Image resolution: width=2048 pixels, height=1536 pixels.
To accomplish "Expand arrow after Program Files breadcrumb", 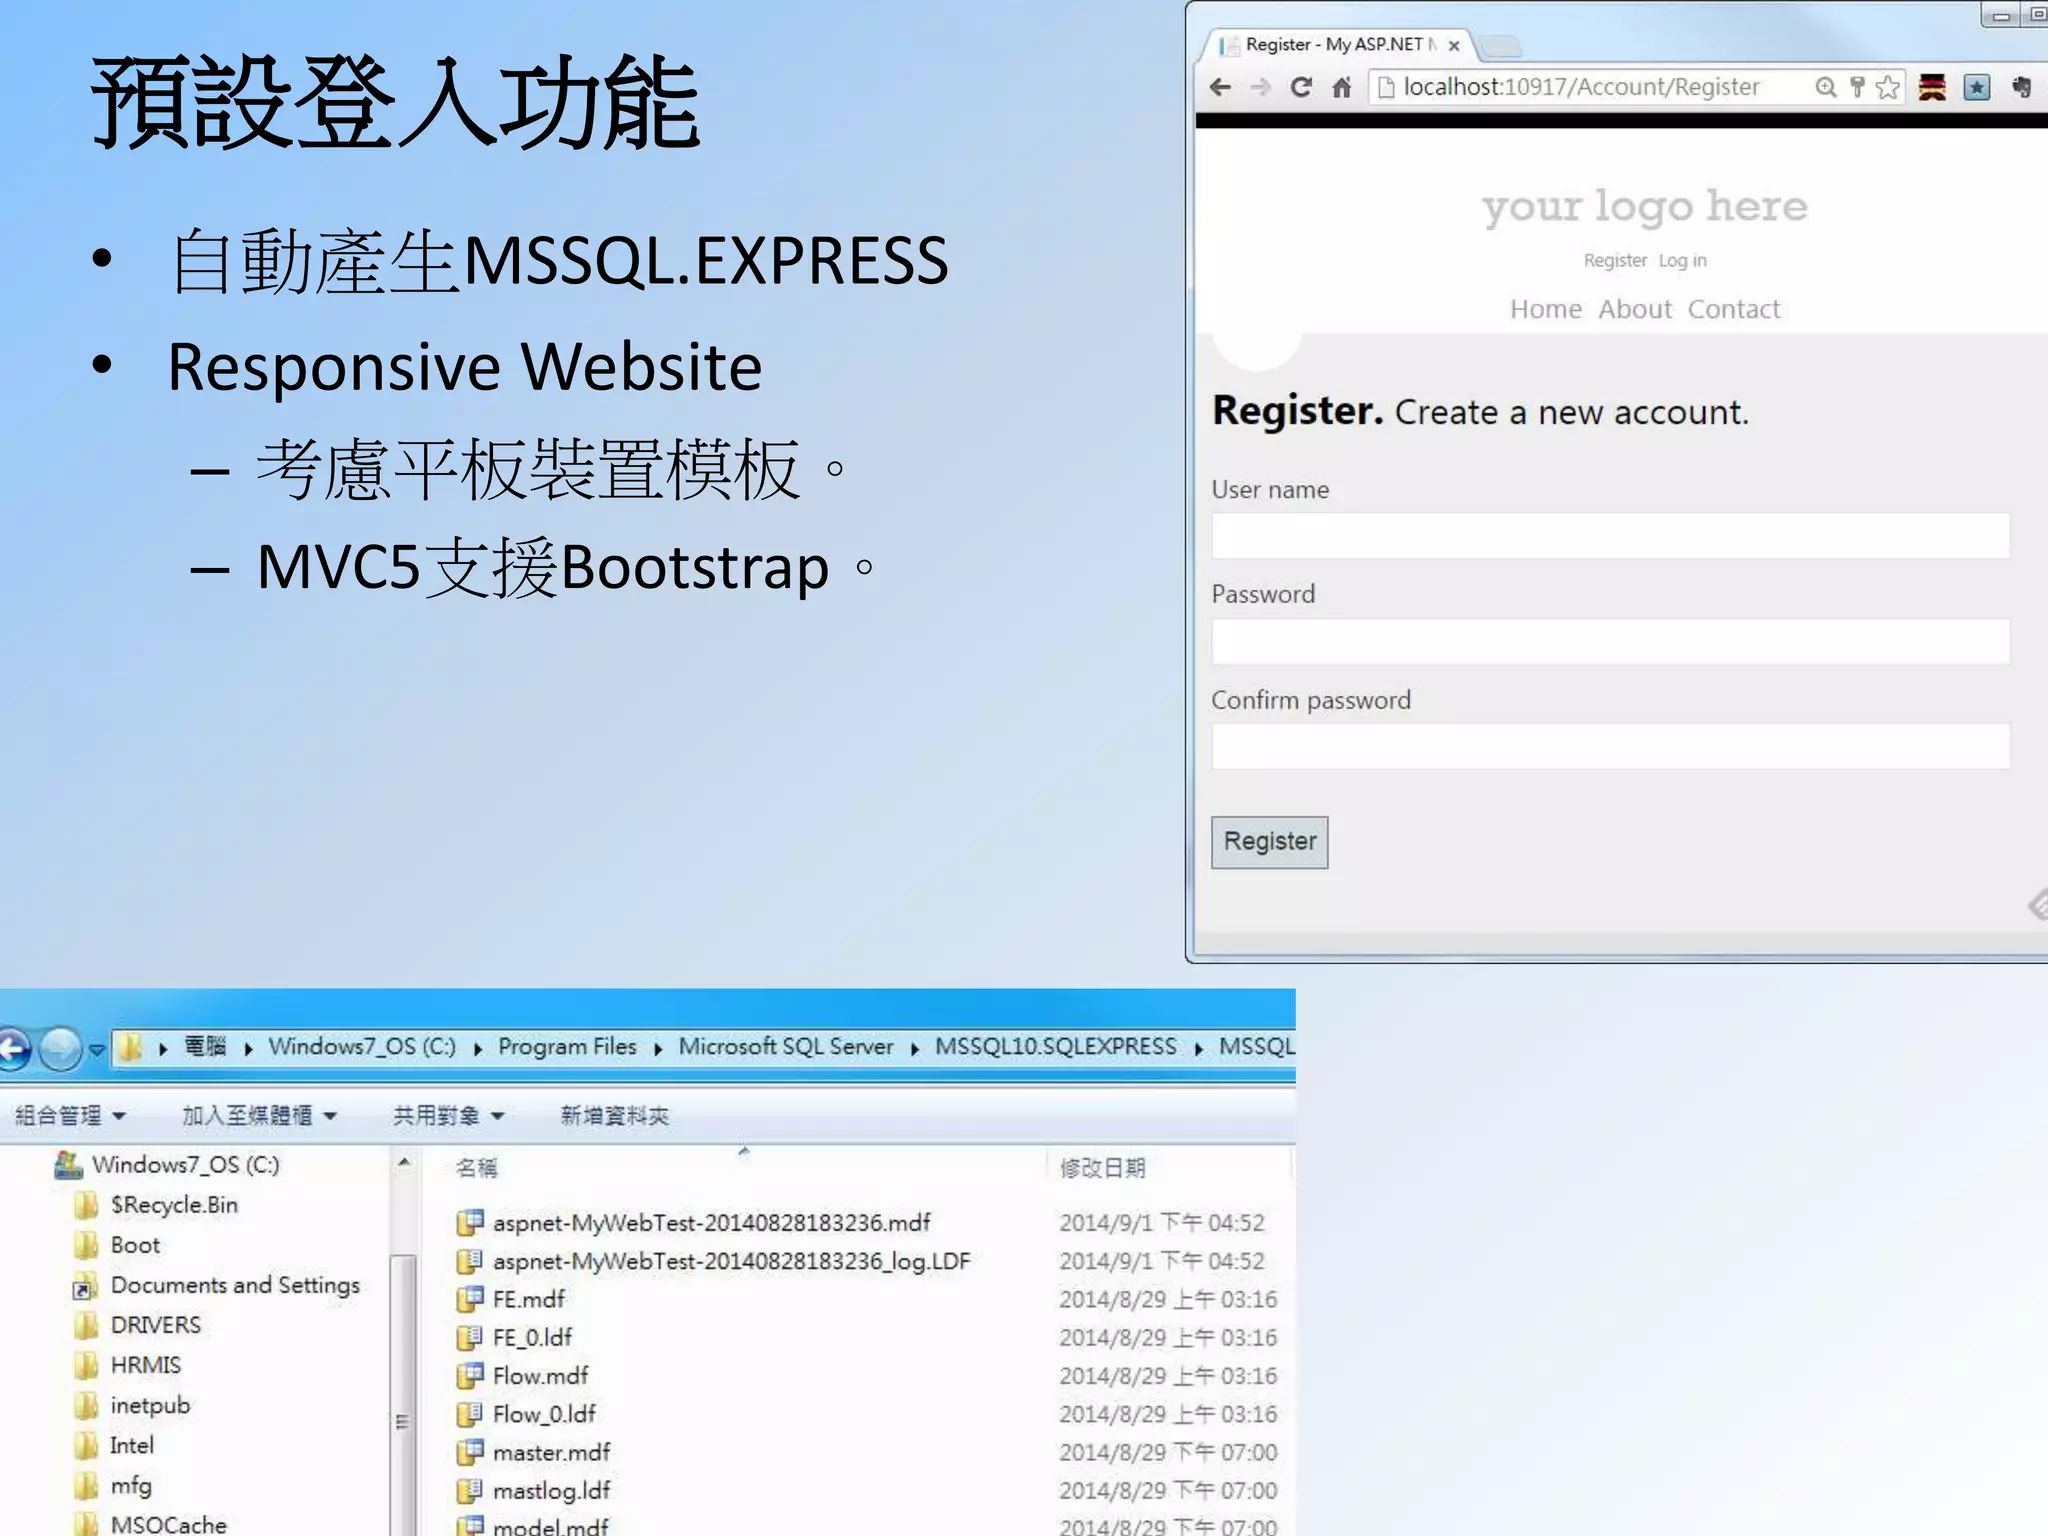I will [658, 1048].
